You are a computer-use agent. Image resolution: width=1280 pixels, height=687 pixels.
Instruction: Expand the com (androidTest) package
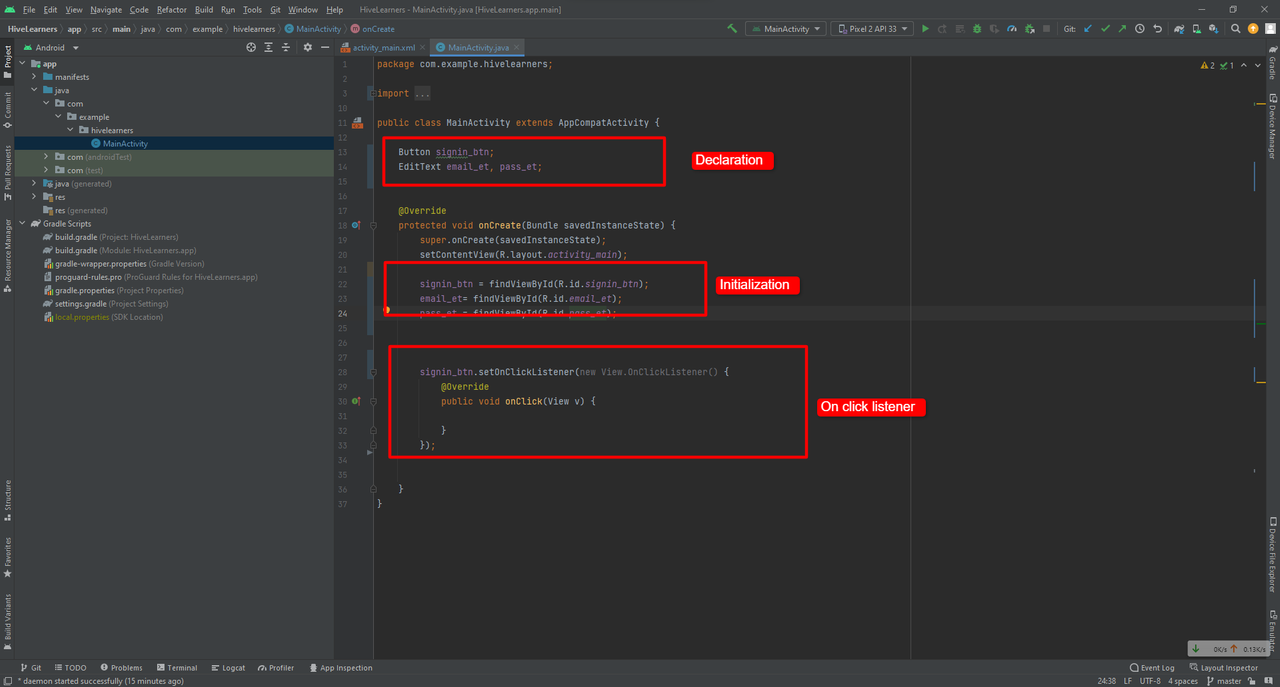click(47, 157)
